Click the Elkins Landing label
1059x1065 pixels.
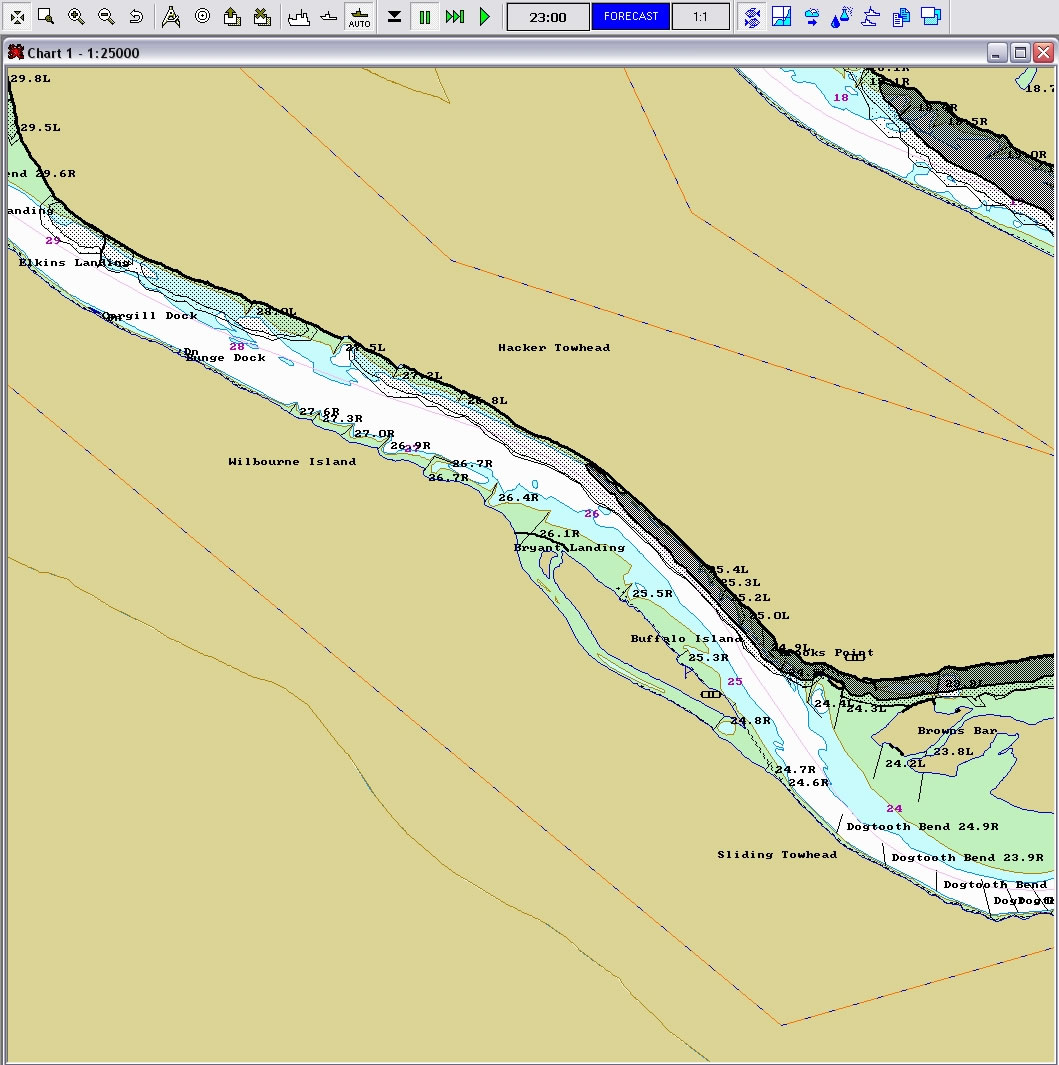point(74,263)
